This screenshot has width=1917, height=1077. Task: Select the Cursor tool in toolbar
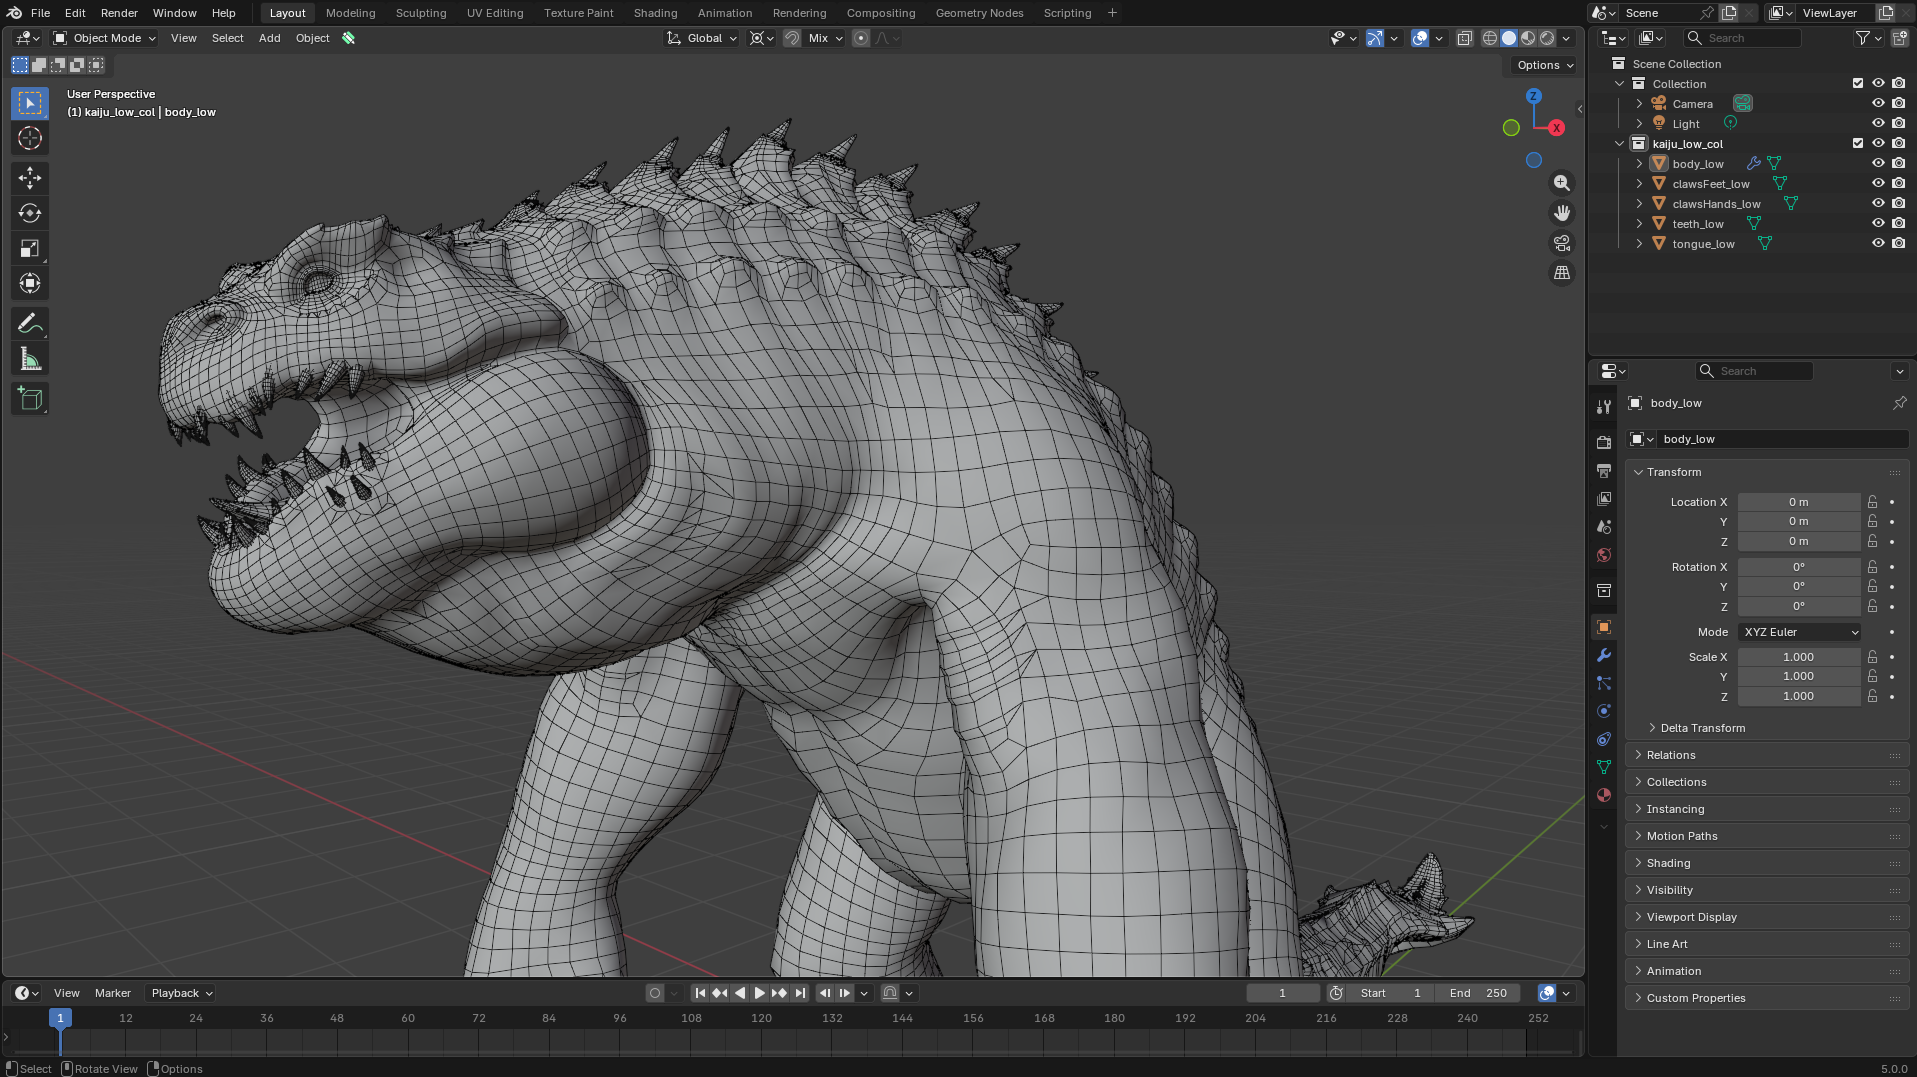30,138
